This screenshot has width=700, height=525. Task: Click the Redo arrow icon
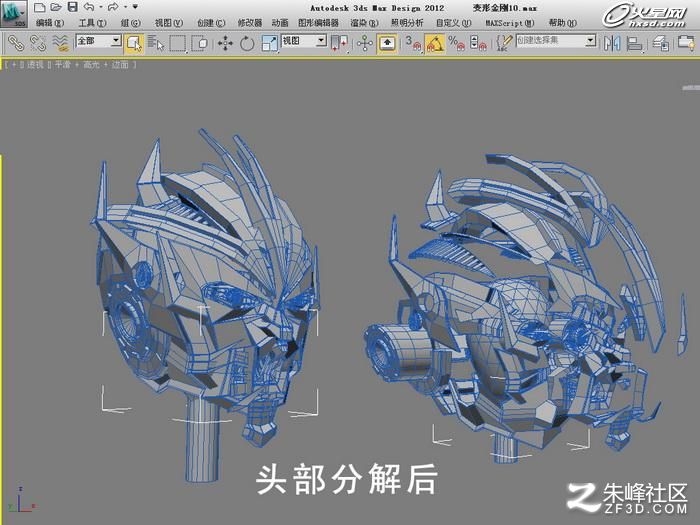coord(113,7)
